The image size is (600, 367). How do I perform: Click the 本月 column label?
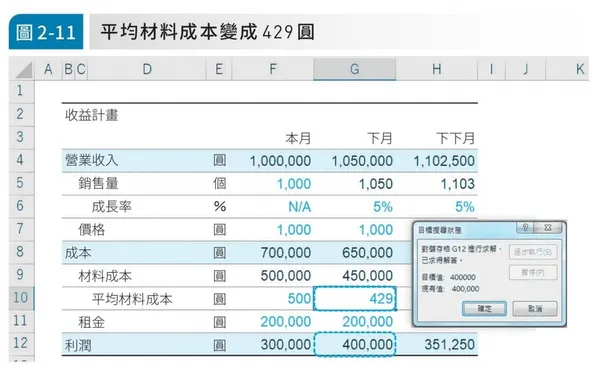[x=298, y=138]
